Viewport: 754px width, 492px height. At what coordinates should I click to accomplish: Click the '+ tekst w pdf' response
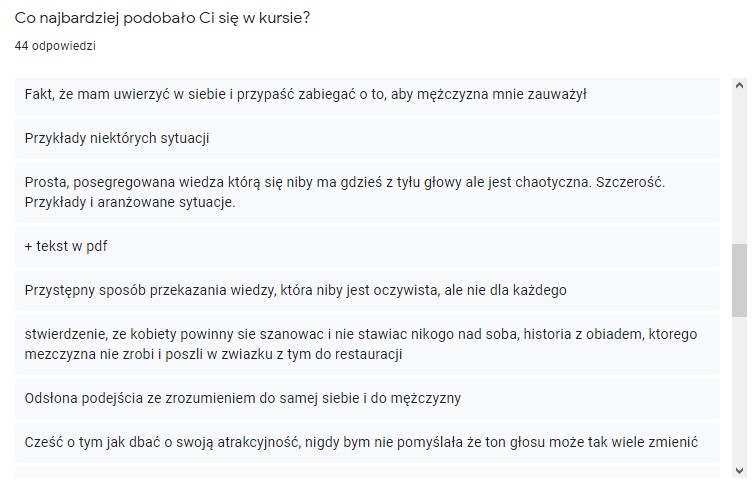(367, 246)
